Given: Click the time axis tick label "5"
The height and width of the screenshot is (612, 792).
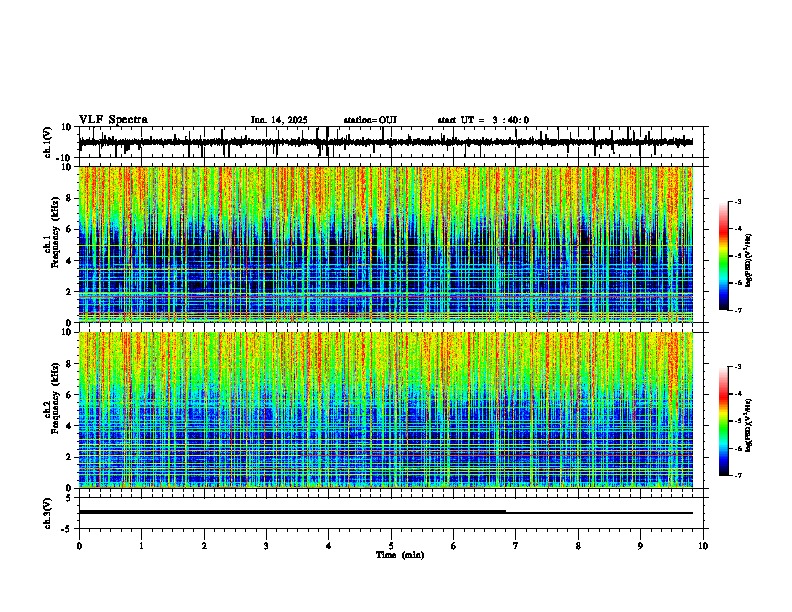Looking at the screenshot, I should (x=391, y=546).
